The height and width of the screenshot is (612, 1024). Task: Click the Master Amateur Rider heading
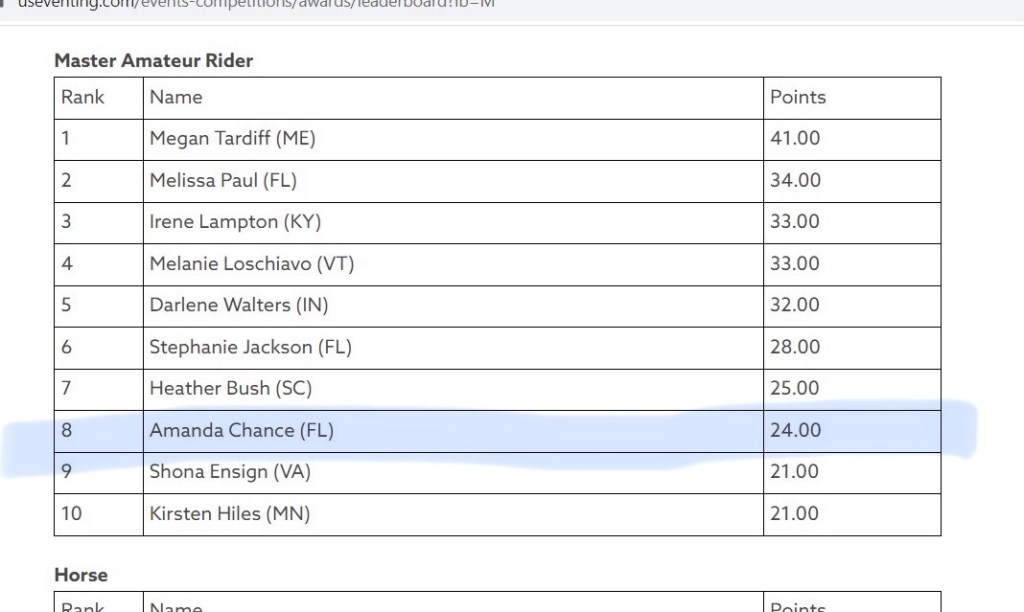tap(153, 60)
